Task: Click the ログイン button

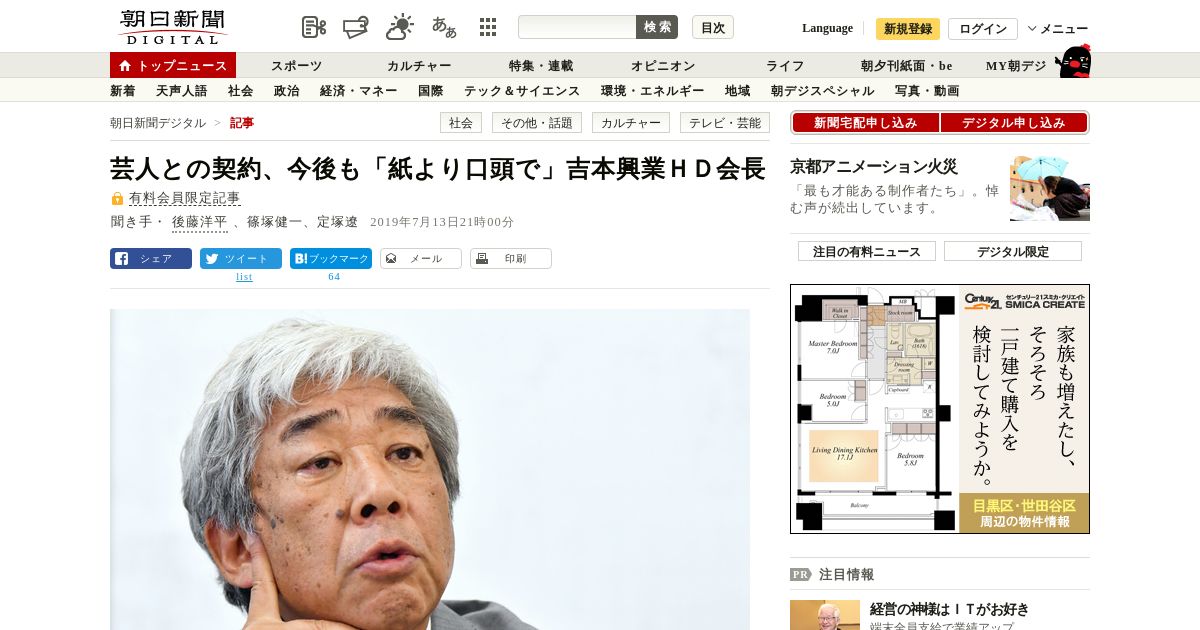Action: click(x=983, y=29)
